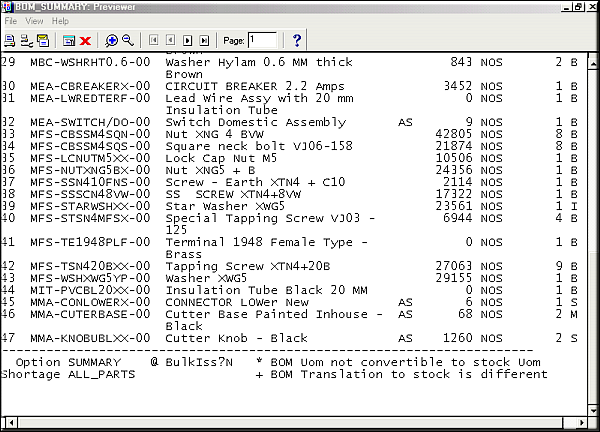
Task: Zoom in with the magnifier plus icon
Action: [111, 40]
